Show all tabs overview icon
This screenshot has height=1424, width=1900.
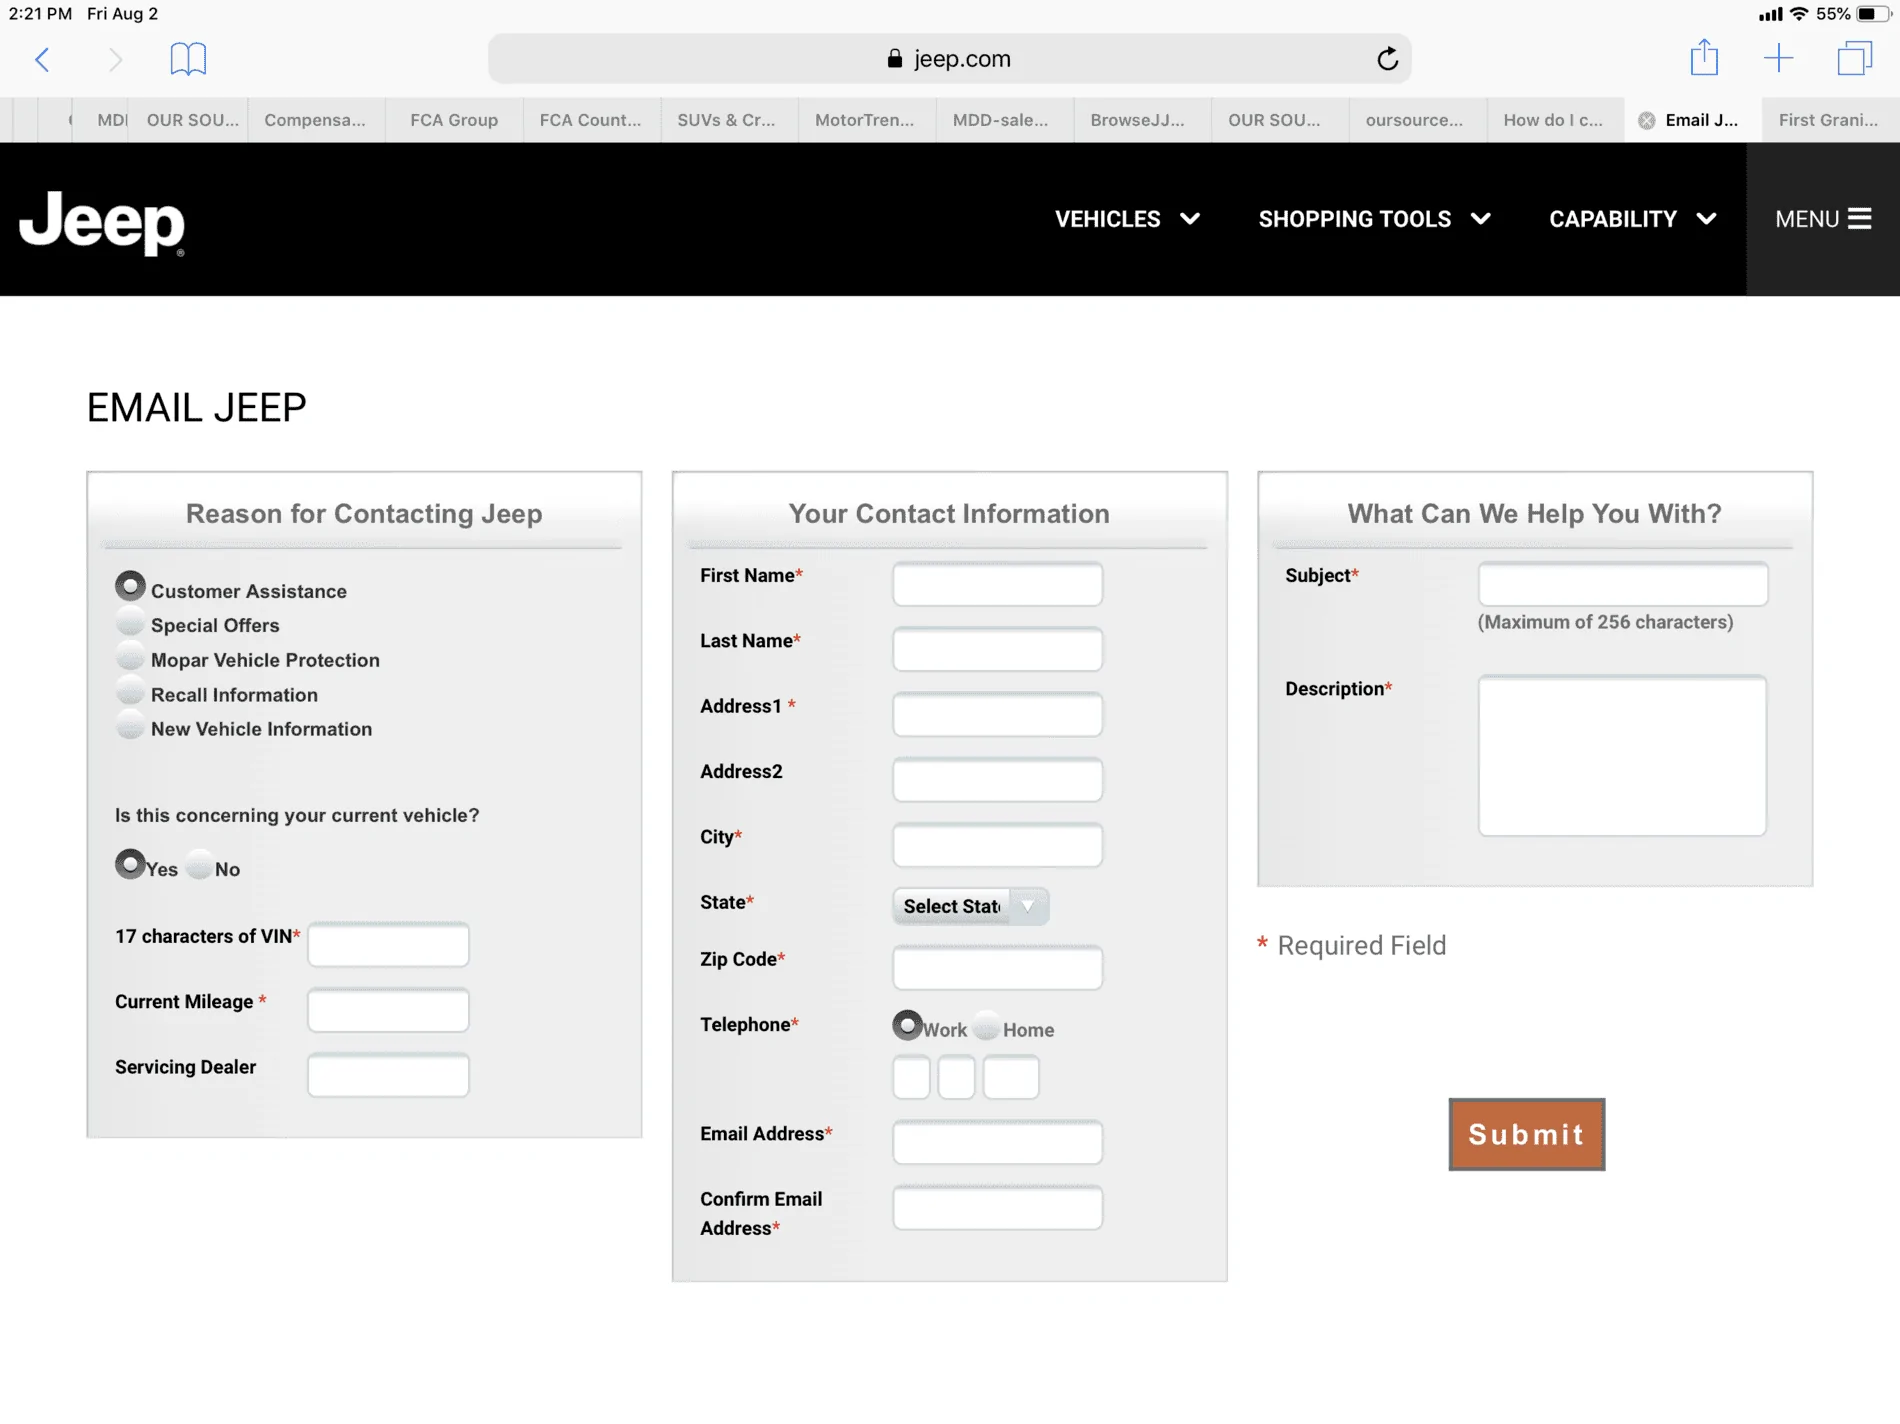pyautogui.click(x=1854, y=58)
